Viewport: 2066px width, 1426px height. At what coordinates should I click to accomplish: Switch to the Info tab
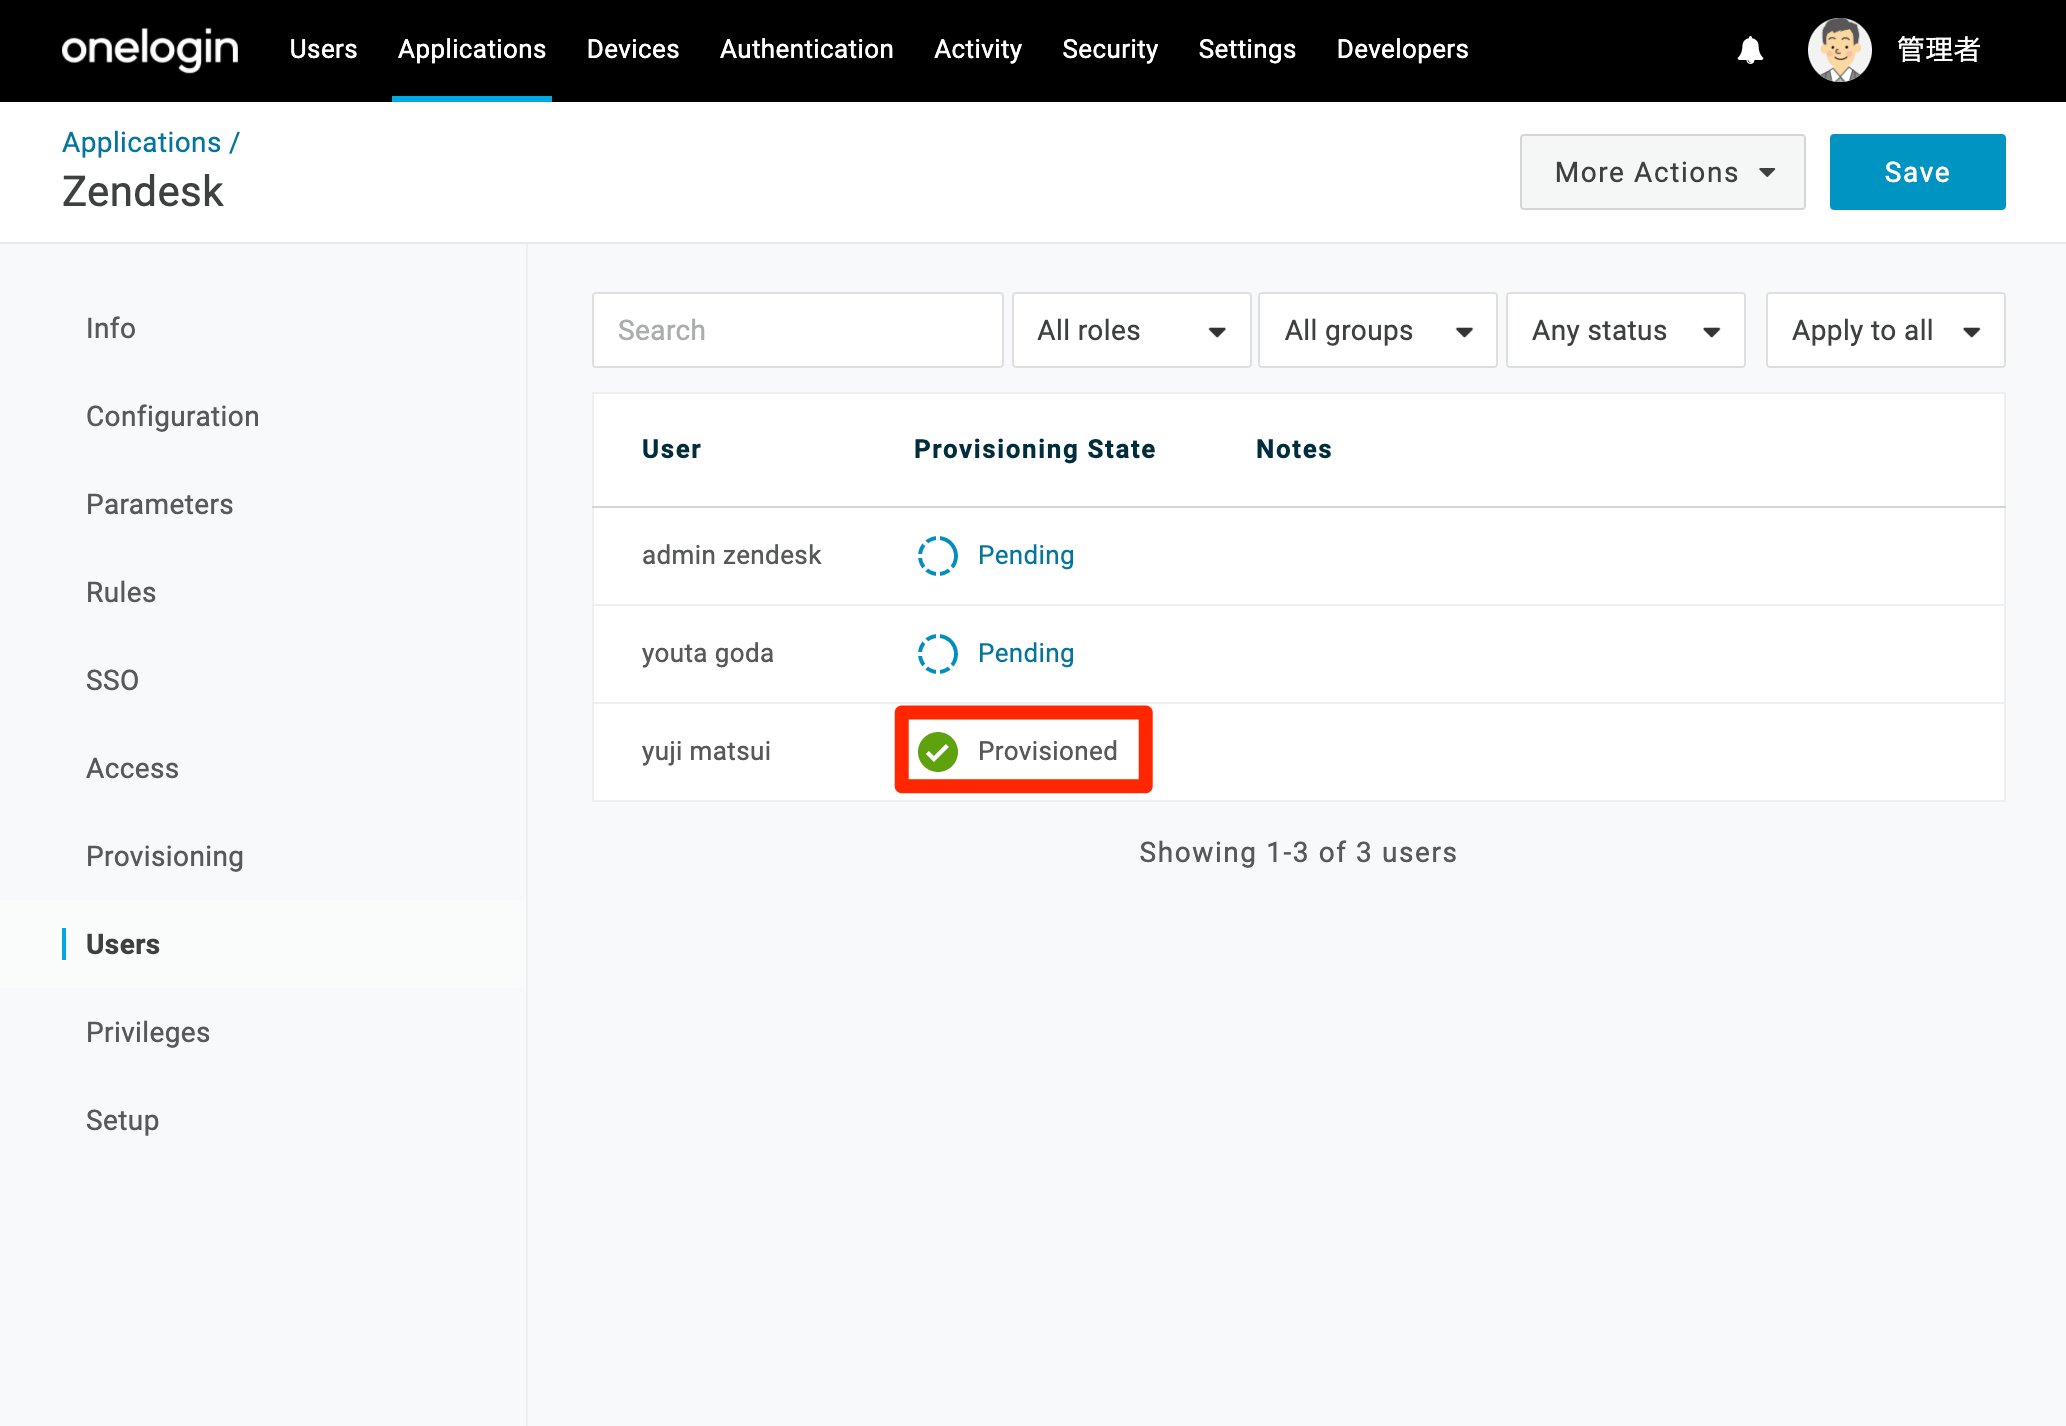(x=110, y=328)
